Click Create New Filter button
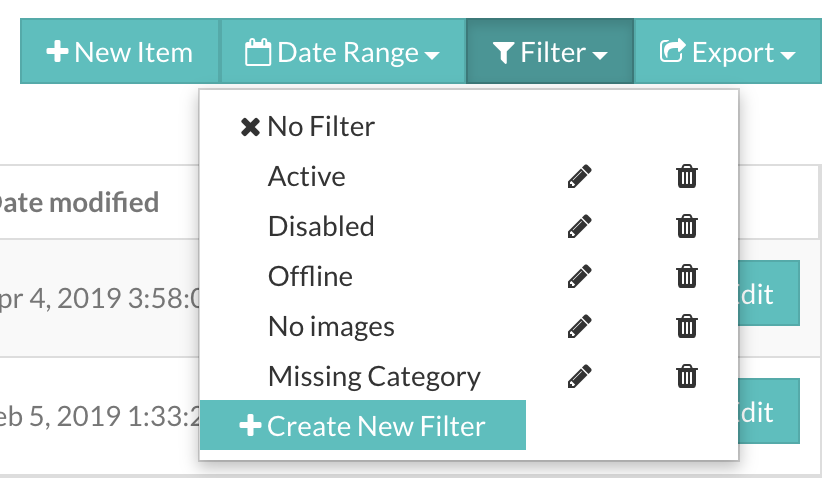 [363, 425]
